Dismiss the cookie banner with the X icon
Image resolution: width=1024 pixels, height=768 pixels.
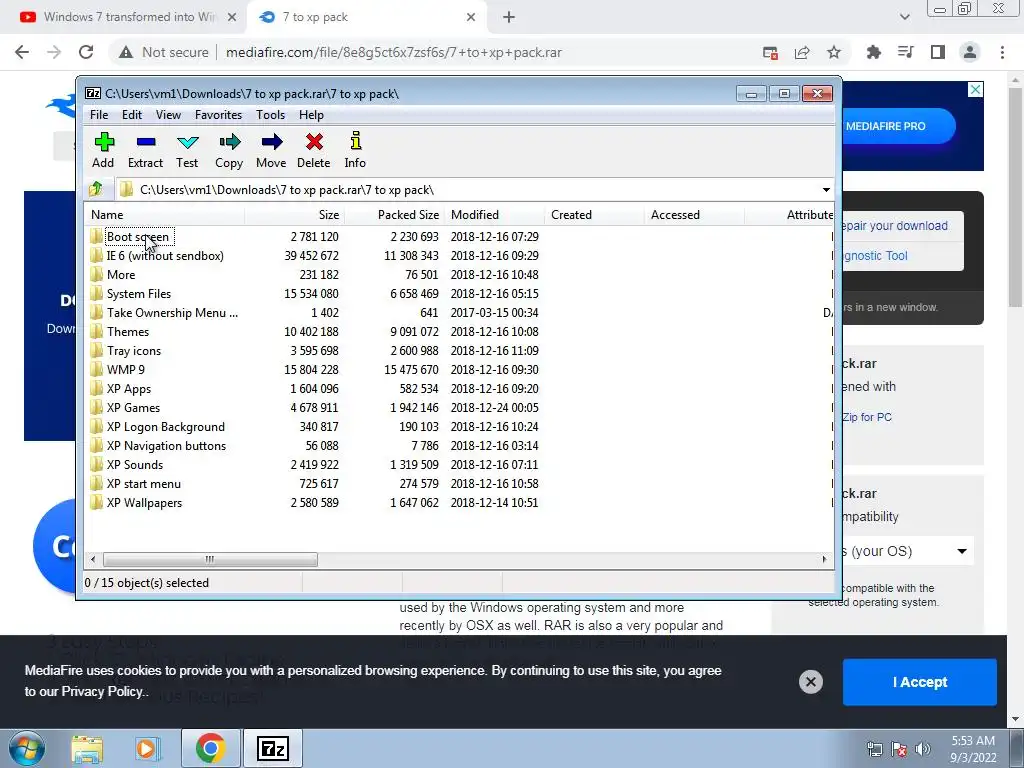[x=810, y=682]
